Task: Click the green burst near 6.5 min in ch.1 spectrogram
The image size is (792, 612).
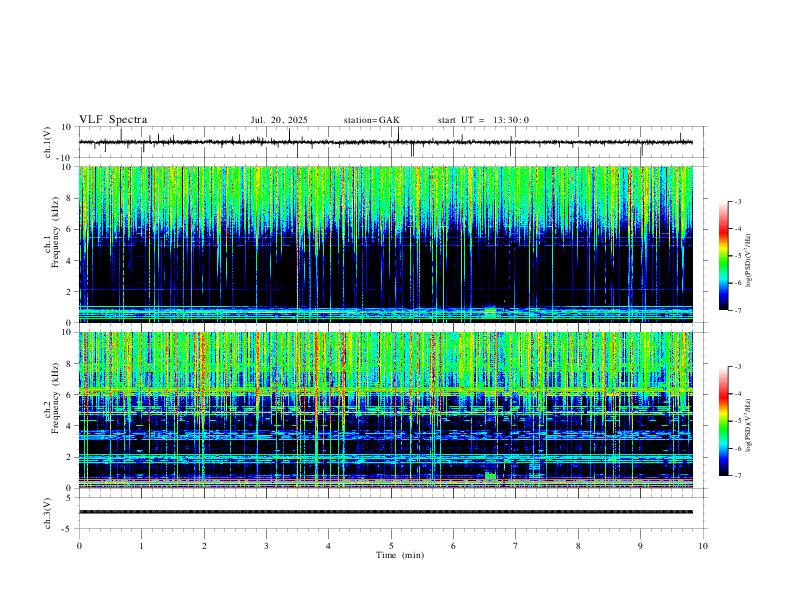Action: click(x=489, y=311)
